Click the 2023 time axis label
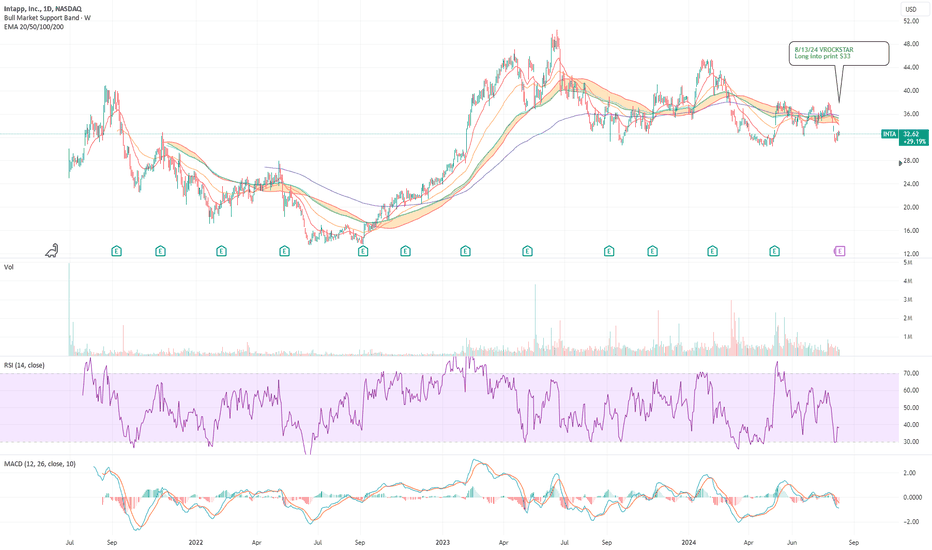 click(442, 542)
